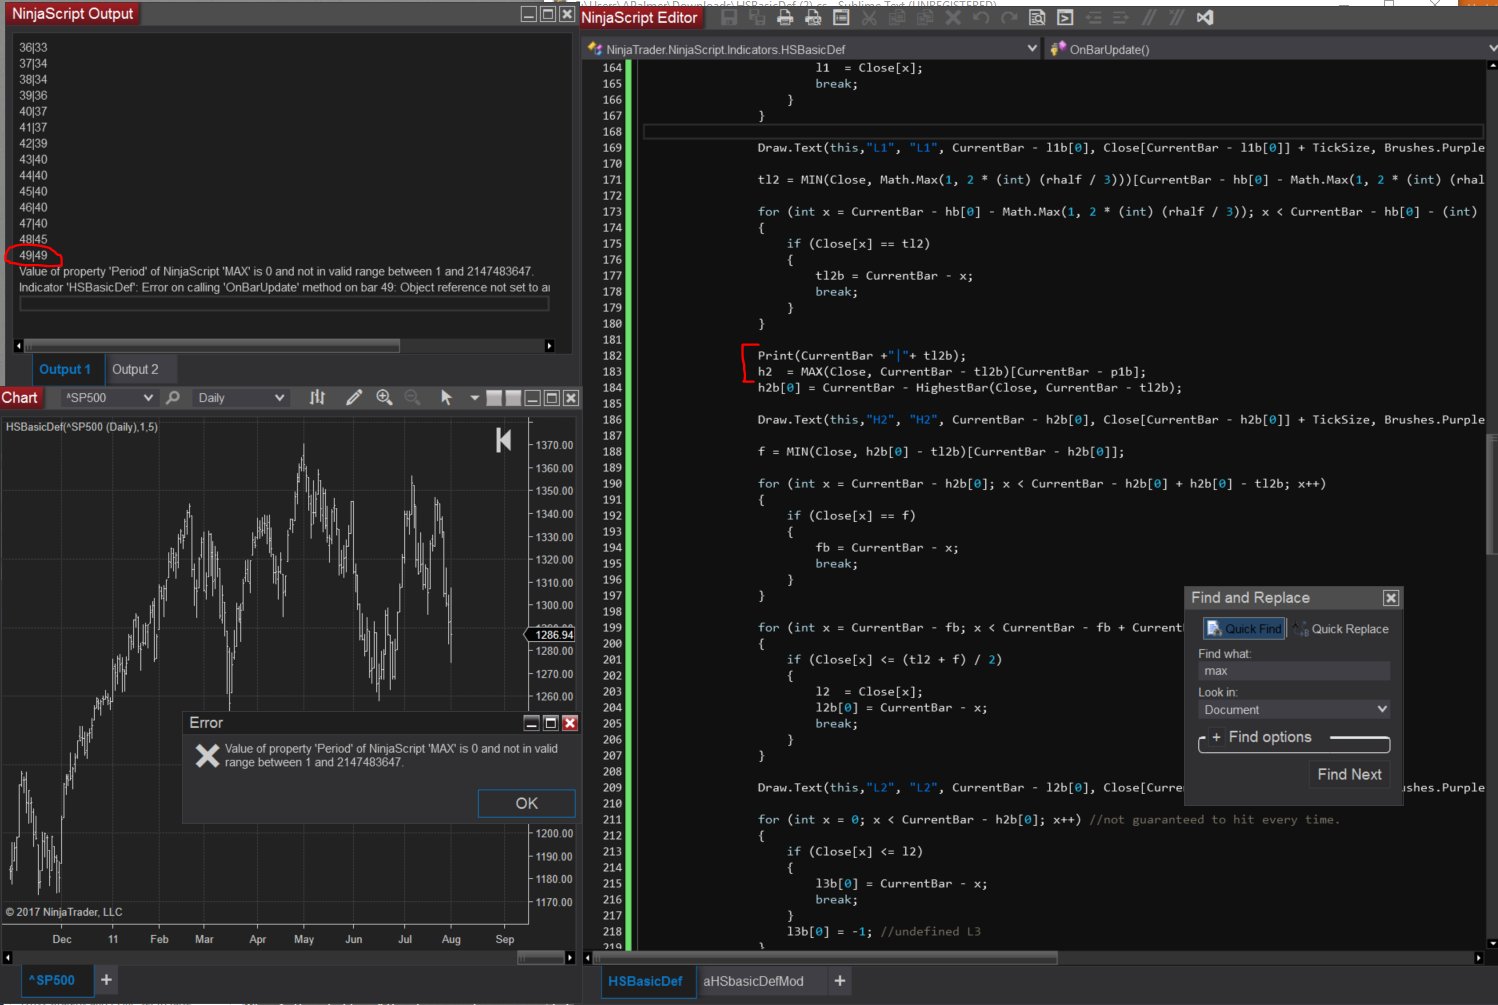This screenshot has height=1005, width=1498.
Task: Open chart Data Series bars icon
Action: [x=317, y=398]
